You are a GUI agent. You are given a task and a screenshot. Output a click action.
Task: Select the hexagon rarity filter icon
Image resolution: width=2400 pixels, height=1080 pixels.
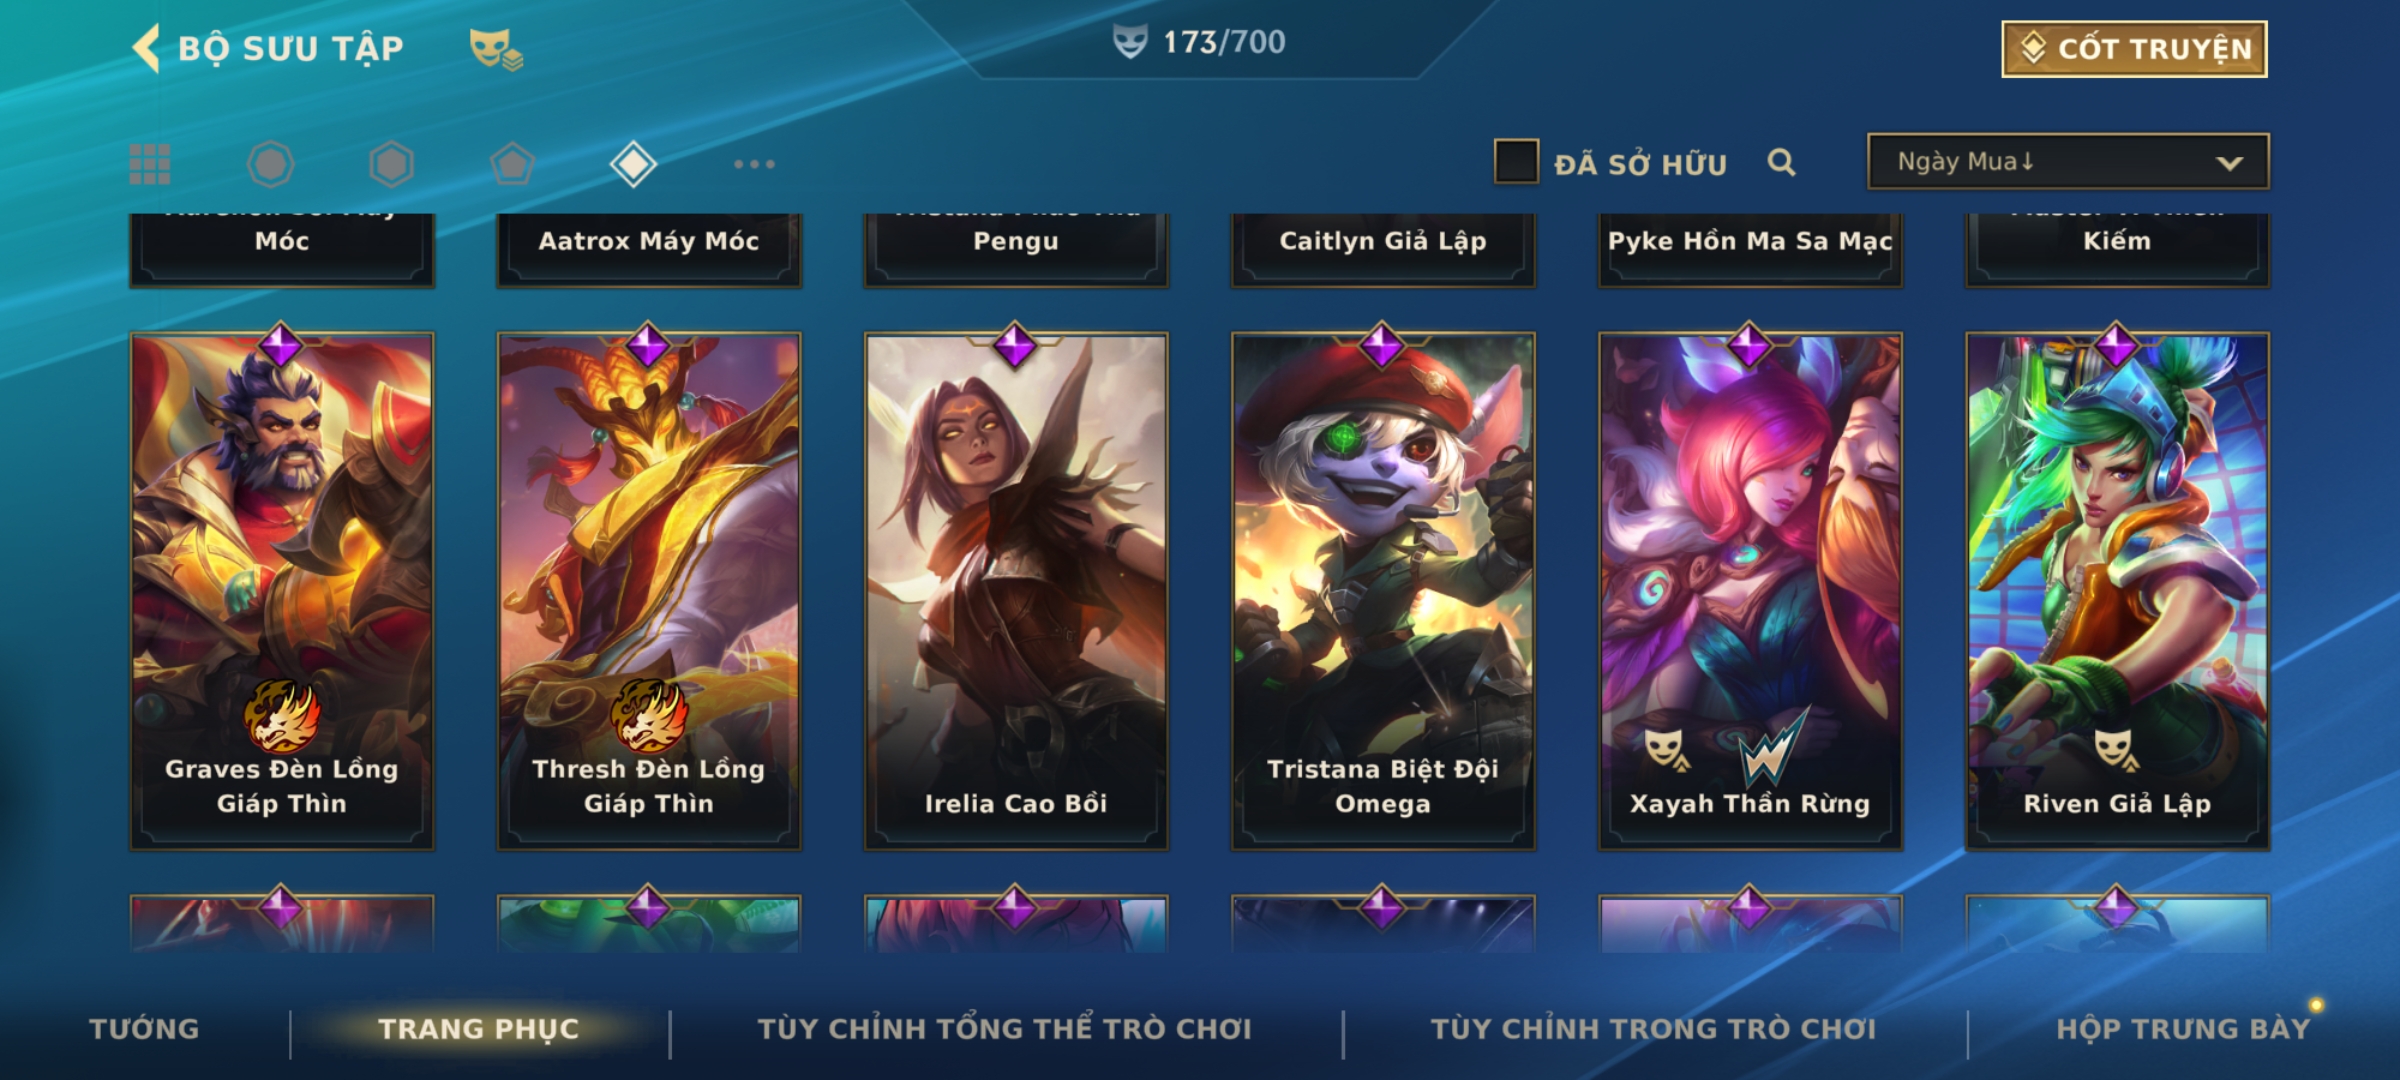(391, 164)
